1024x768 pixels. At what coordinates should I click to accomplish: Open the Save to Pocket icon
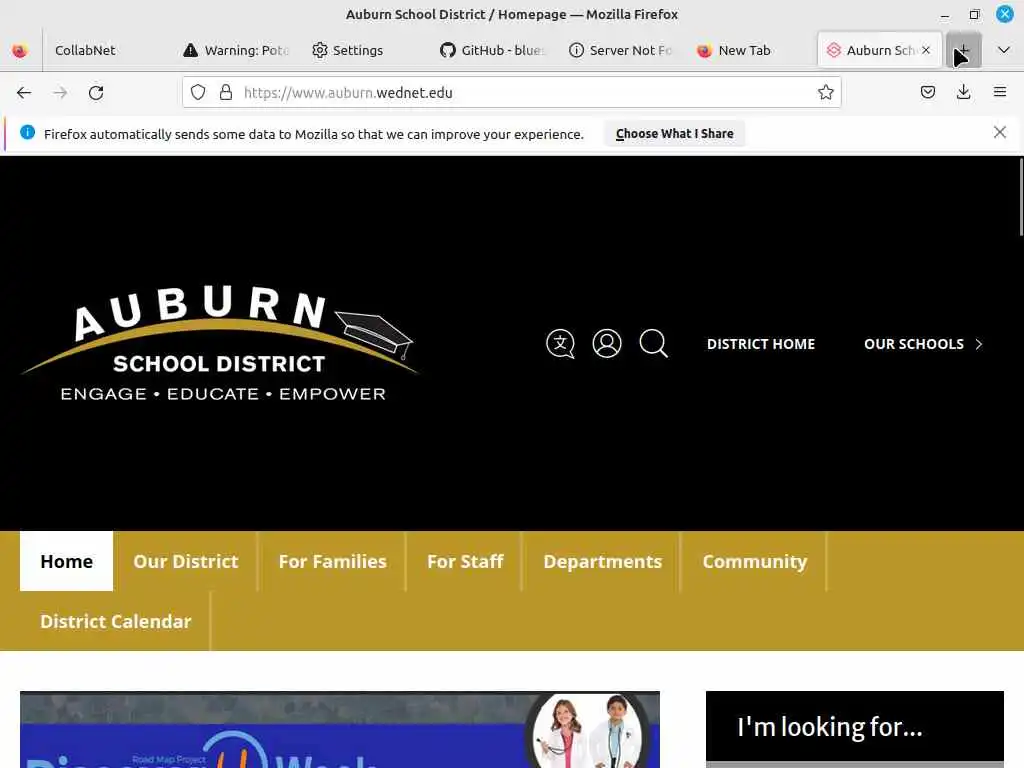point(927,93)
